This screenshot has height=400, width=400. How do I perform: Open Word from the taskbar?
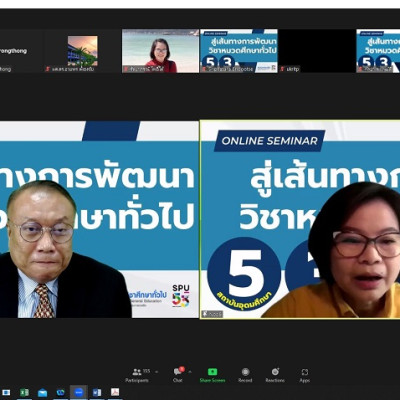97,392
